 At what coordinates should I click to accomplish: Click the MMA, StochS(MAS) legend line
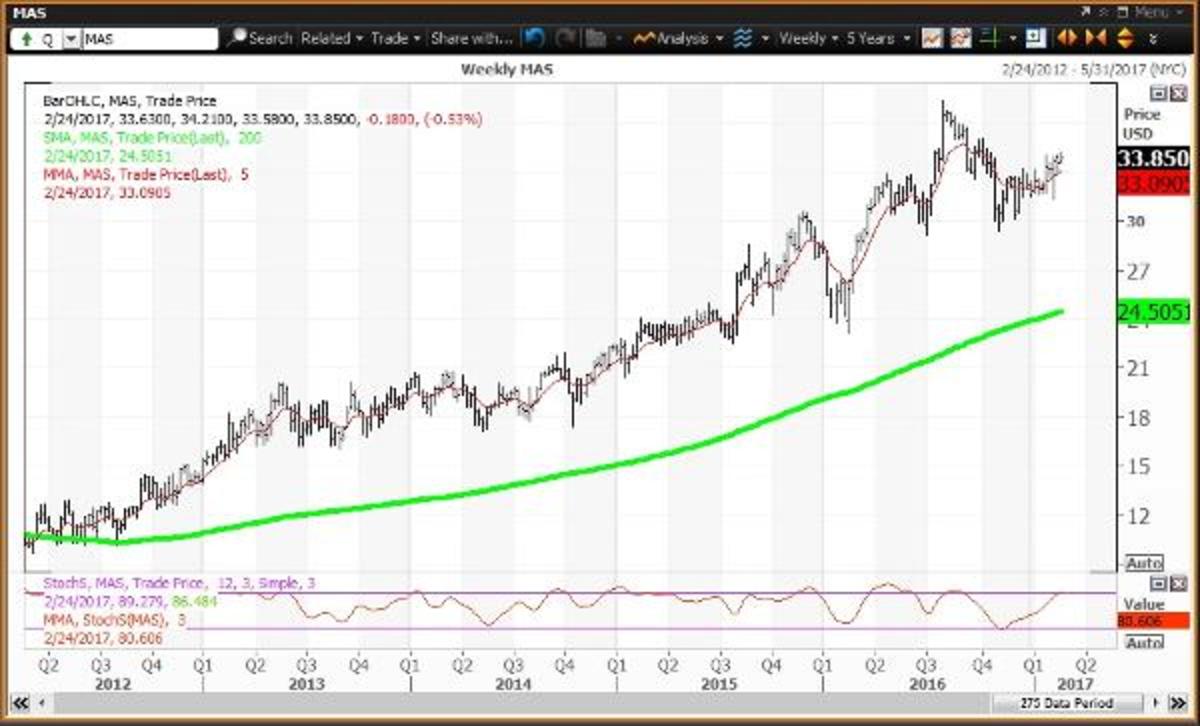(x=115, y=621)
